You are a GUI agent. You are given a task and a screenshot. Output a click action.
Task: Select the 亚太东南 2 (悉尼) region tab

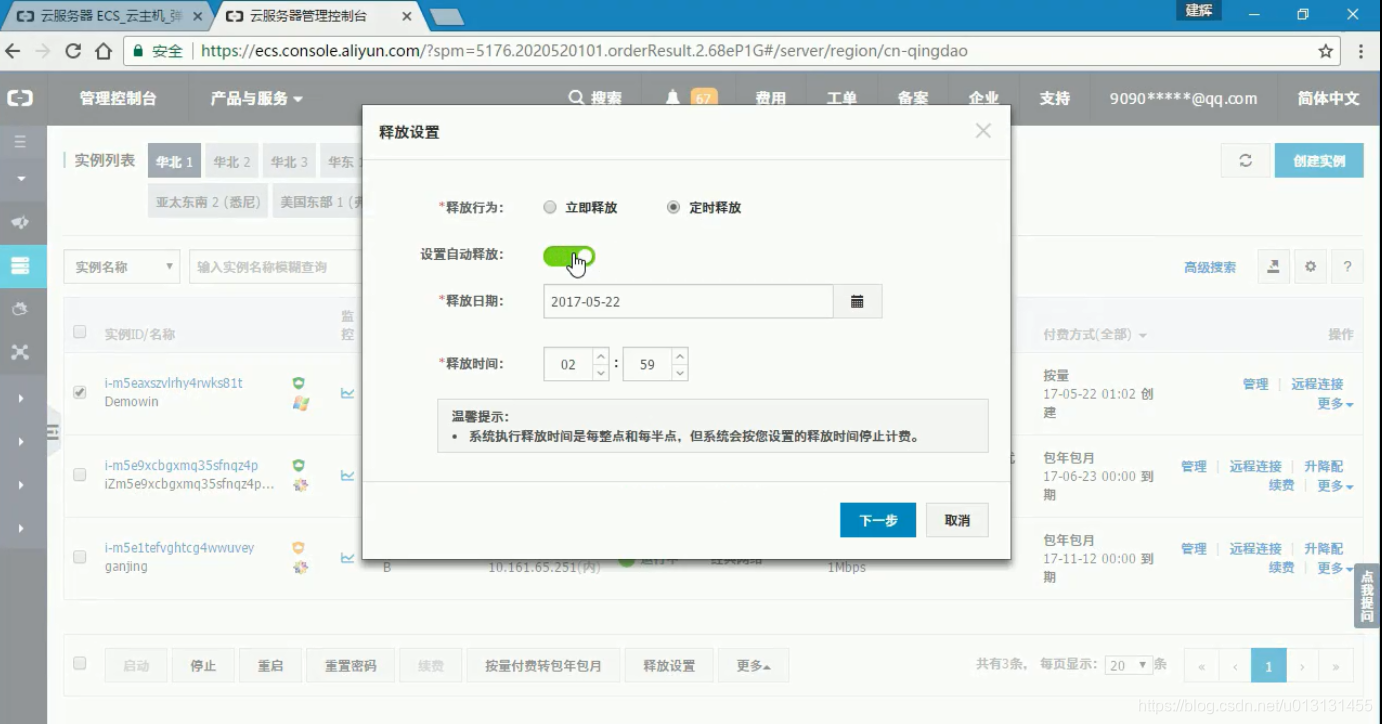[x=208, y=201]
